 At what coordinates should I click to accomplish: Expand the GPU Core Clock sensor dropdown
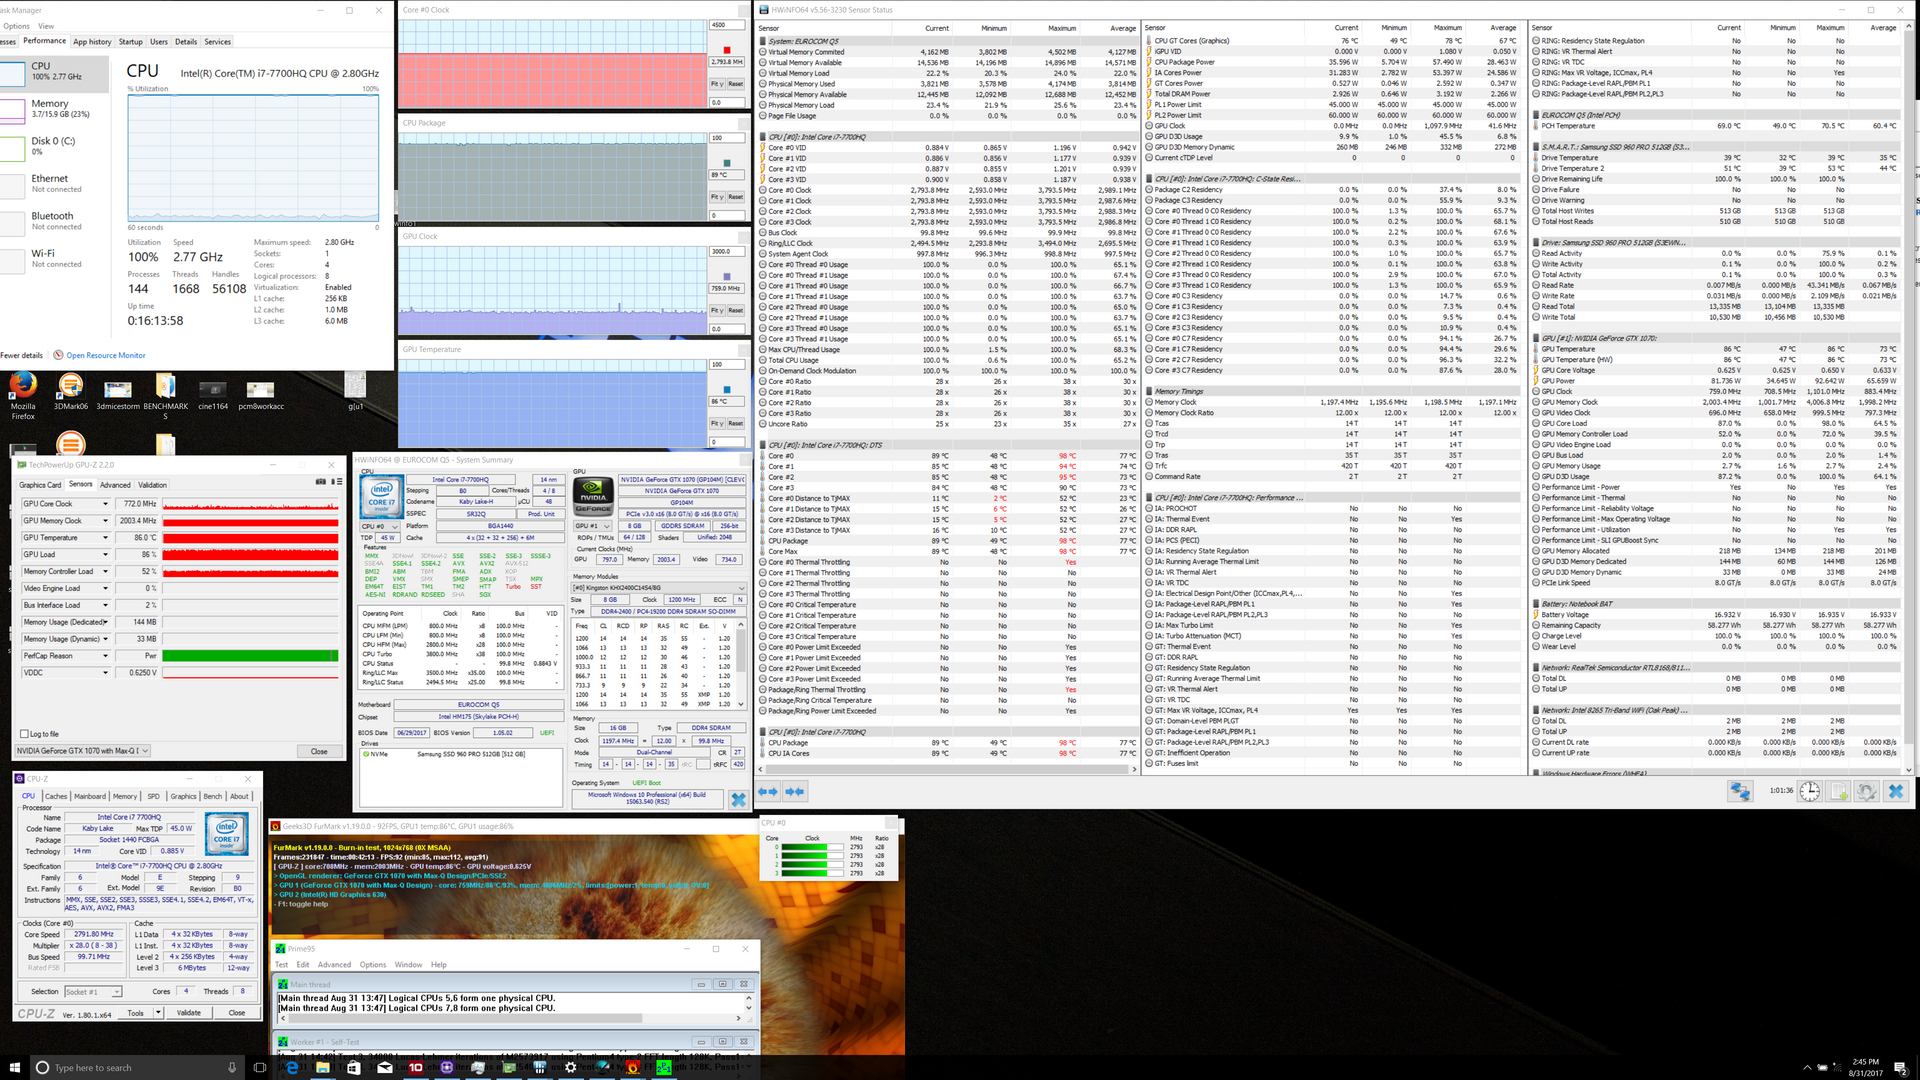(x=105, y=504)
